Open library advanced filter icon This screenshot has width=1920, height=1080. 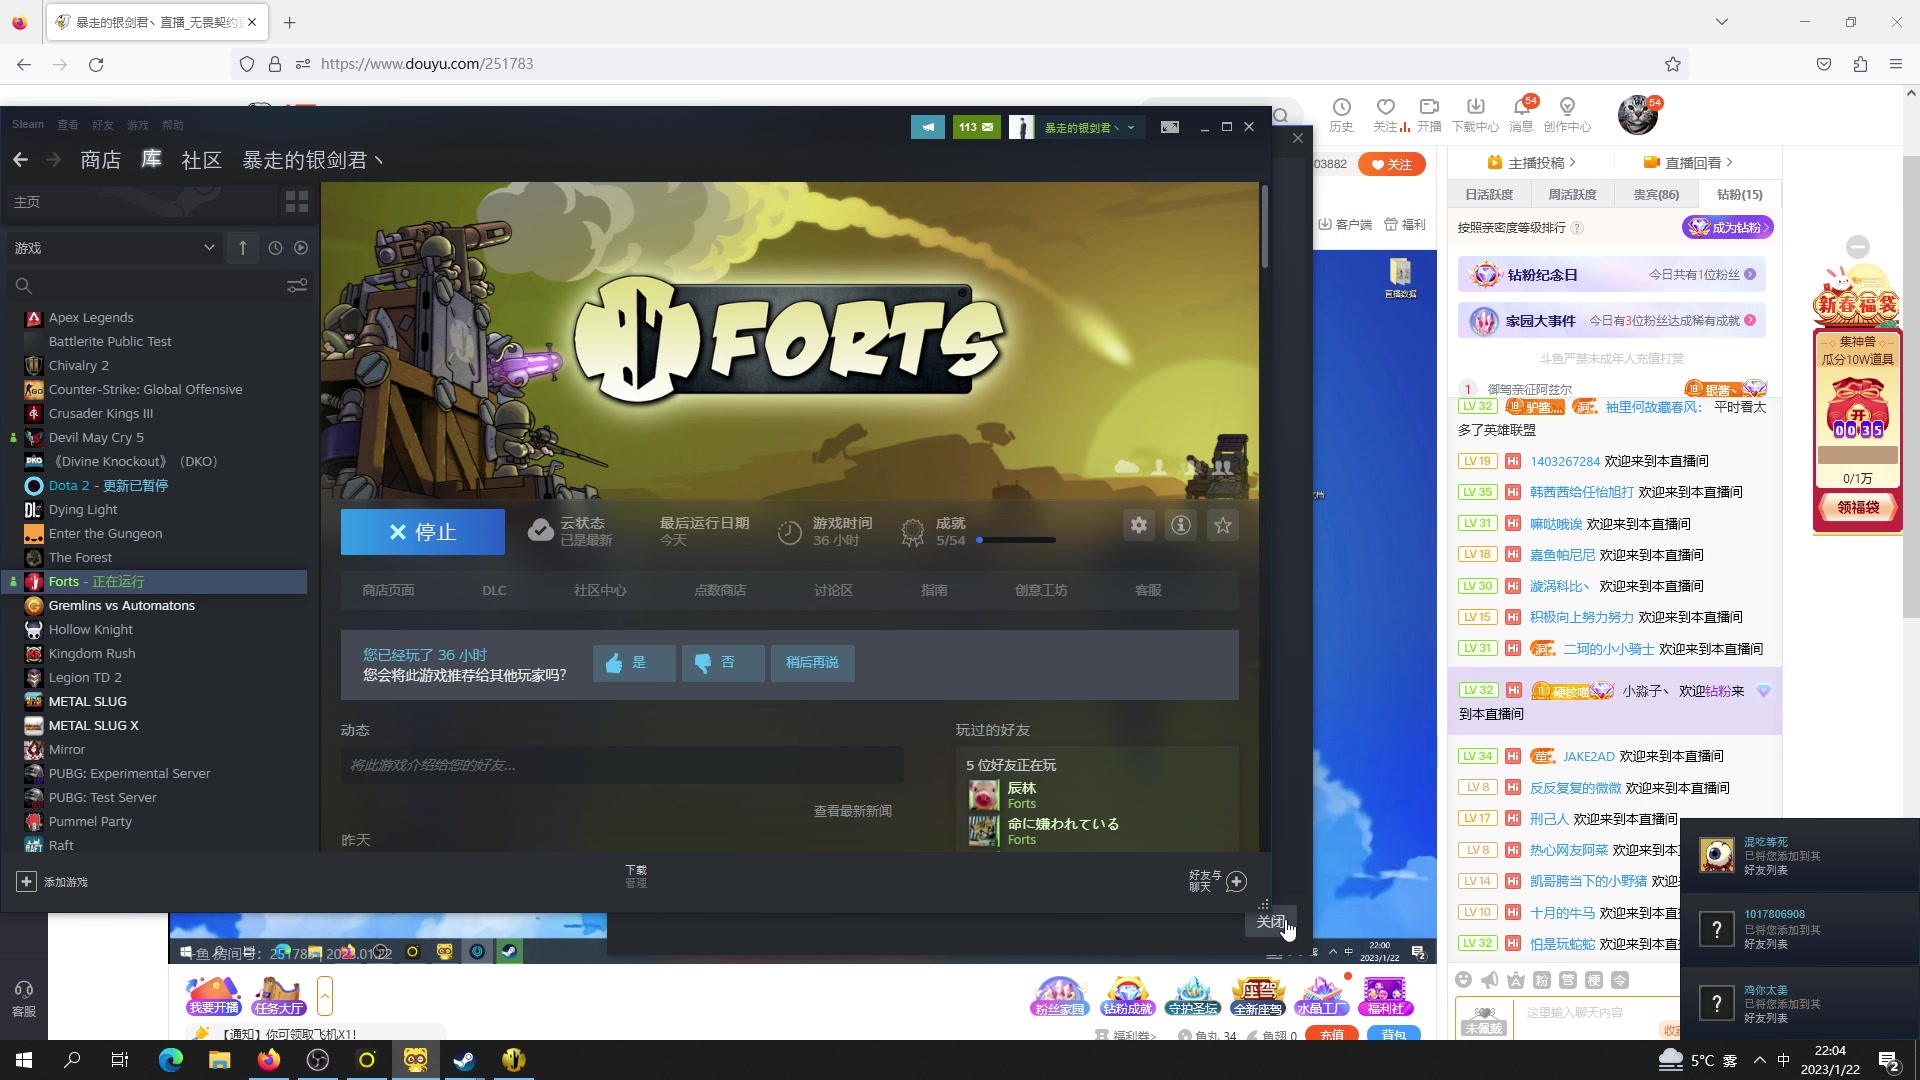click(297, 286)
